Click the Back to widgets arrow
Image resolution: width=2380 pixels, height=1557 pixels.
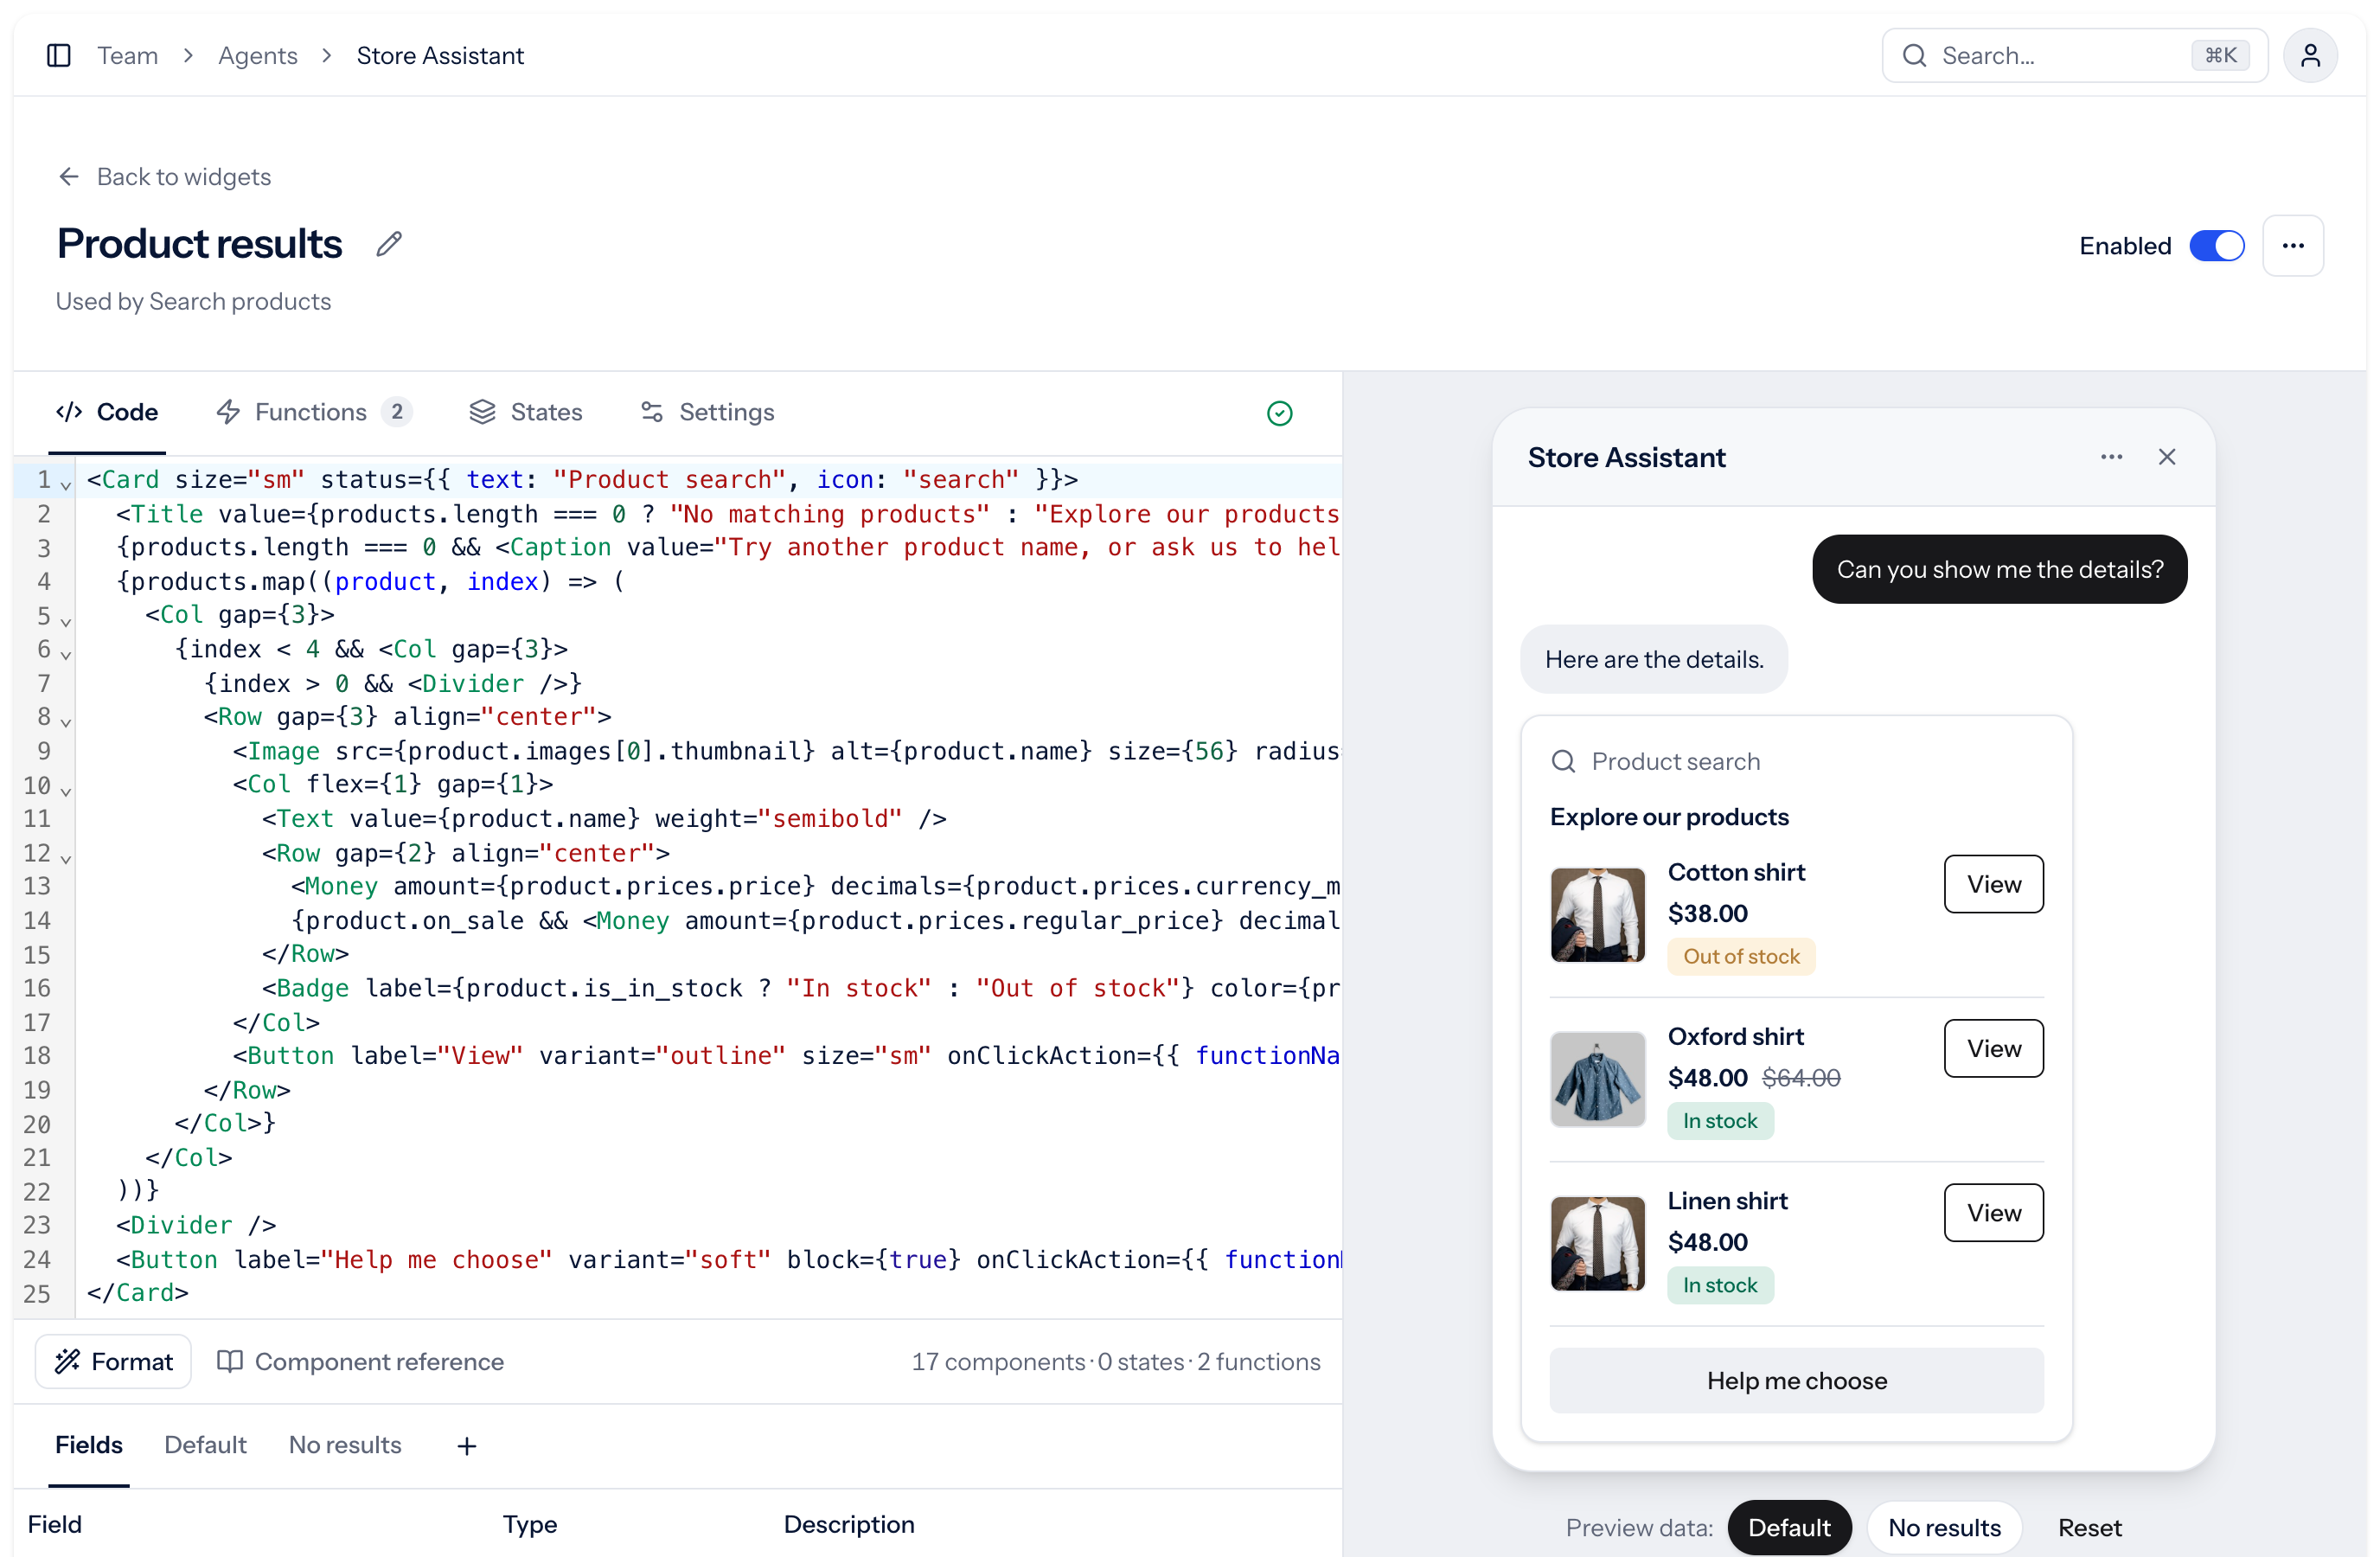click(69, 177)
